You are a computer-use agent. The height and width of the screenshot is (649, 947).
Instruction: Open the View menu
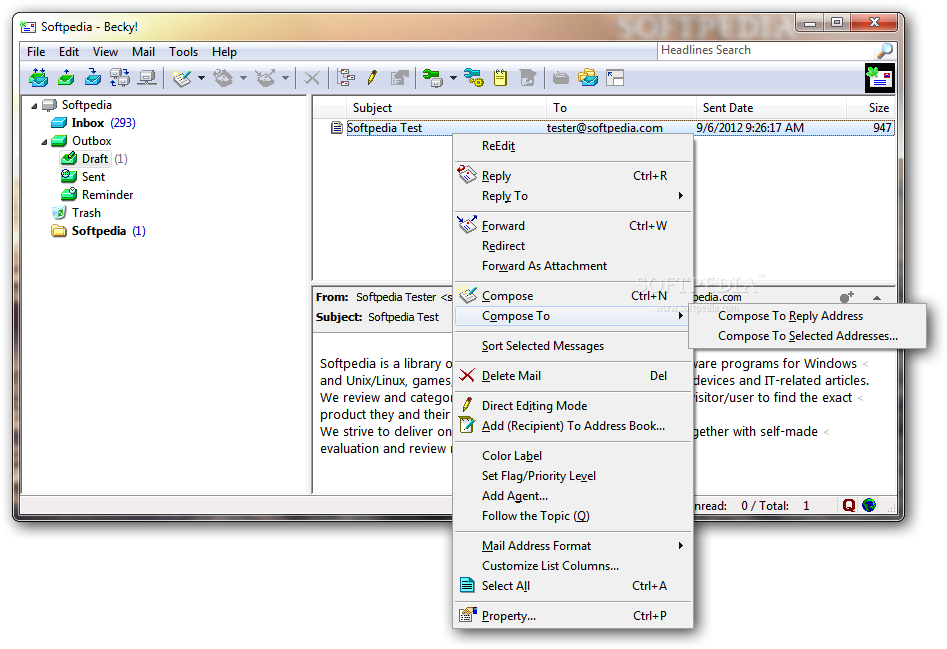(x=105, y=52)
